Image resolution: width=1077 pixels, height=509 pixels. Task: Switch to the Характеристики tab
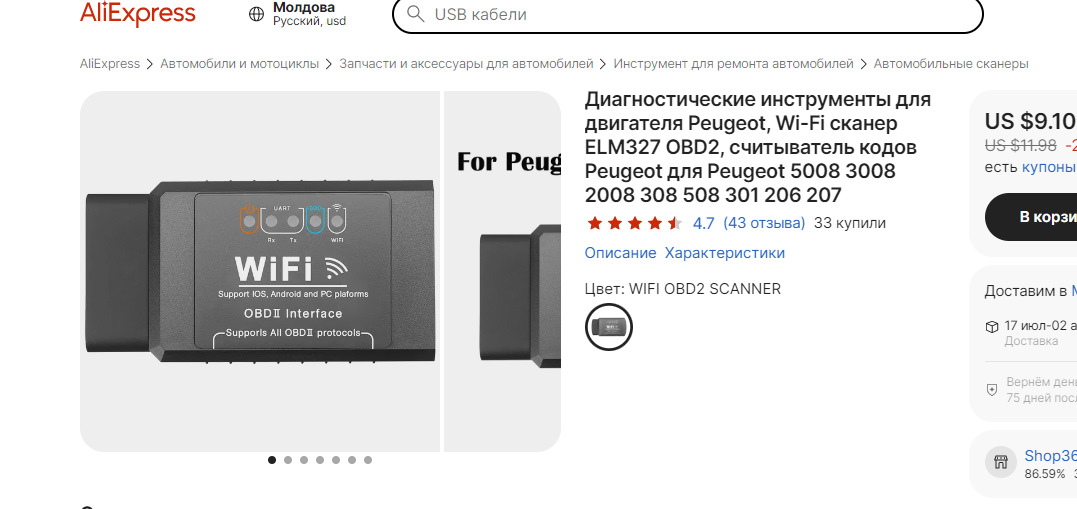(x=725, y=253)
